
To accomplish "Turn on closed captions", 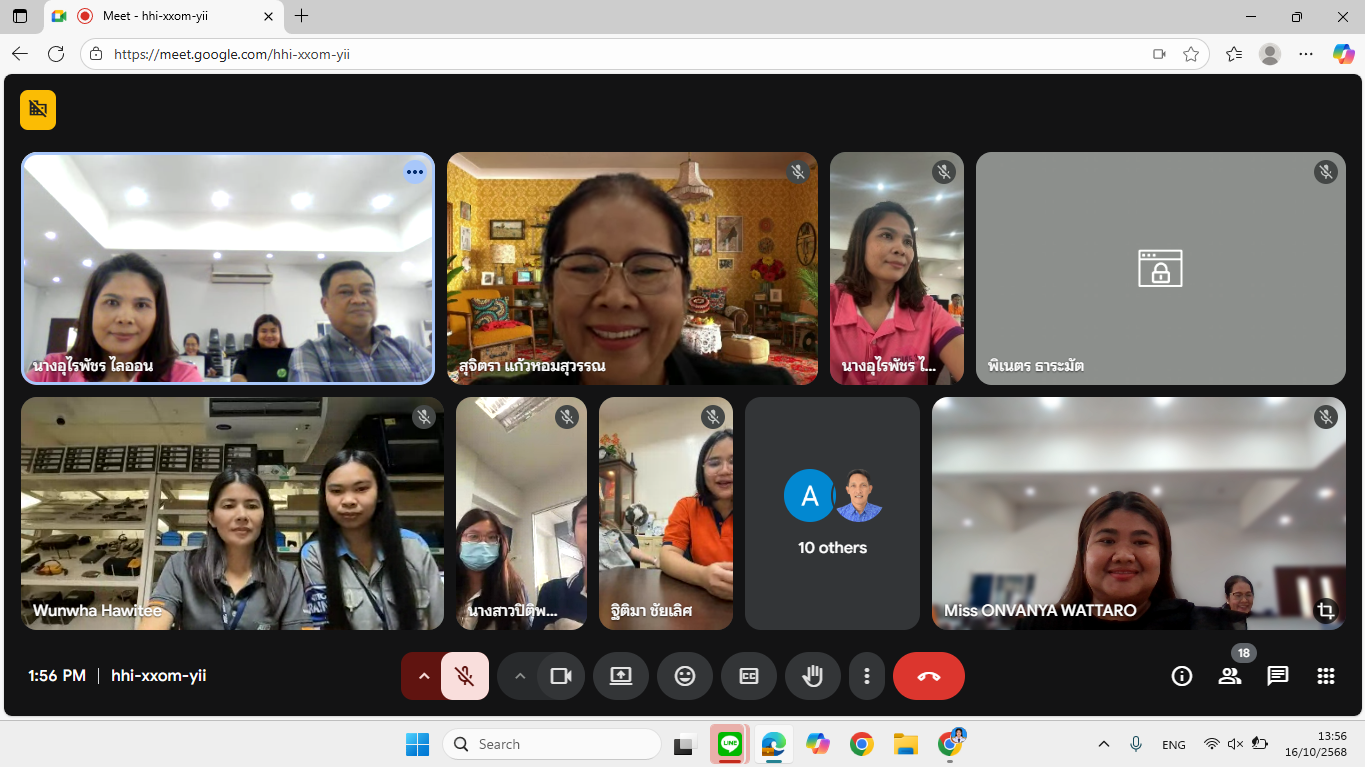I will (x=748, y=676).
